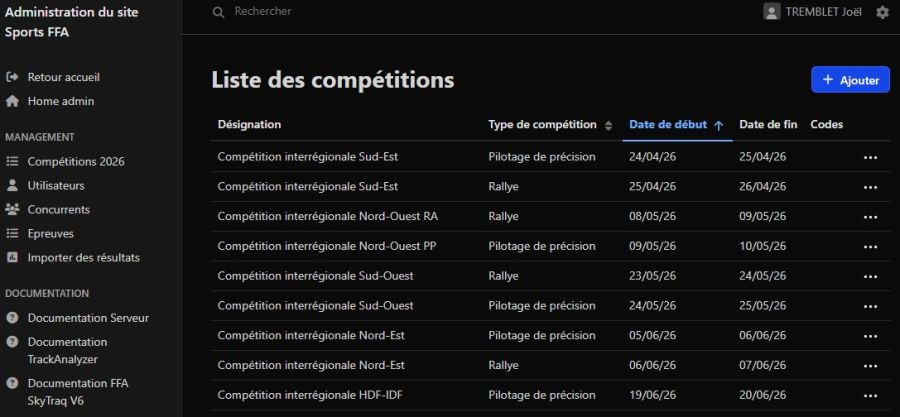Click the Documentation Serveur help icon
This screenshot has width=900, height=417.
12,318
